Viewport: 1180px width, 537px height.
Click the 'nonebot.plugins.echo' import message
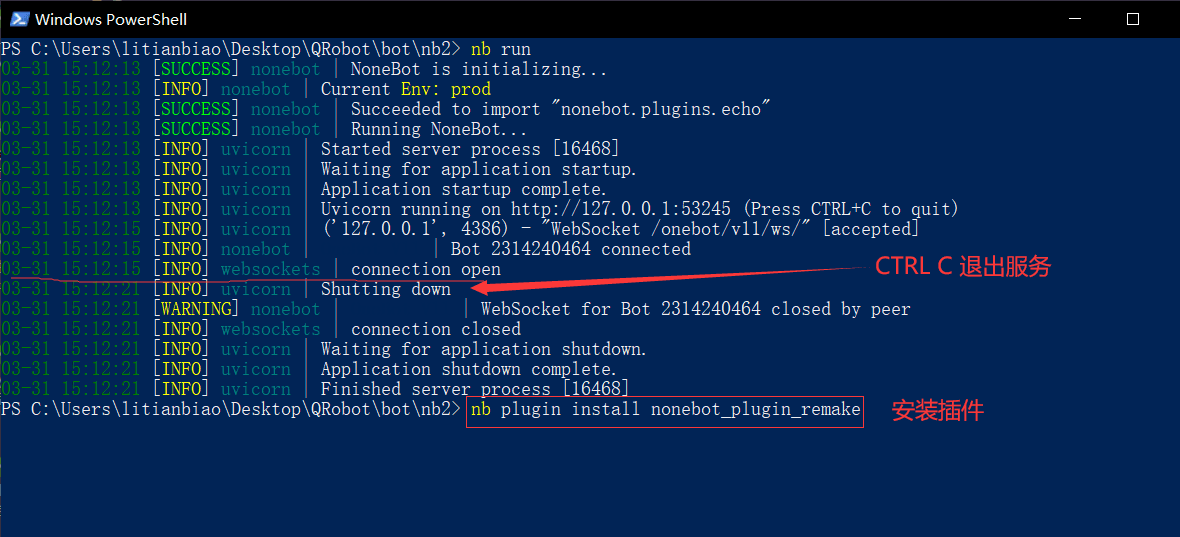click(x=561, y=110)
